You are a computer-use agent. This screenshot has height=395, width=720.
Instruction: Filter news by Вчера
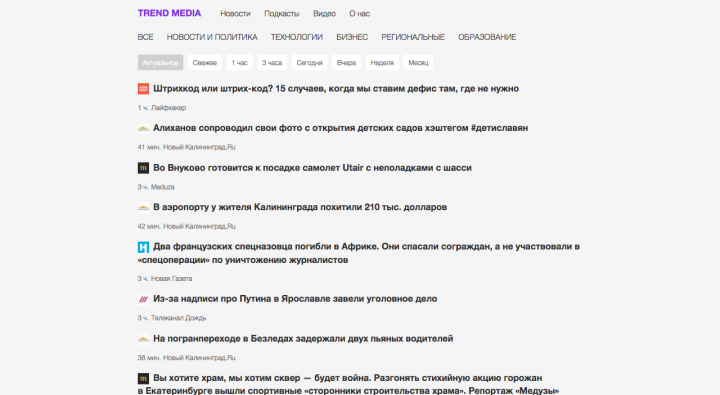(346, 62)
